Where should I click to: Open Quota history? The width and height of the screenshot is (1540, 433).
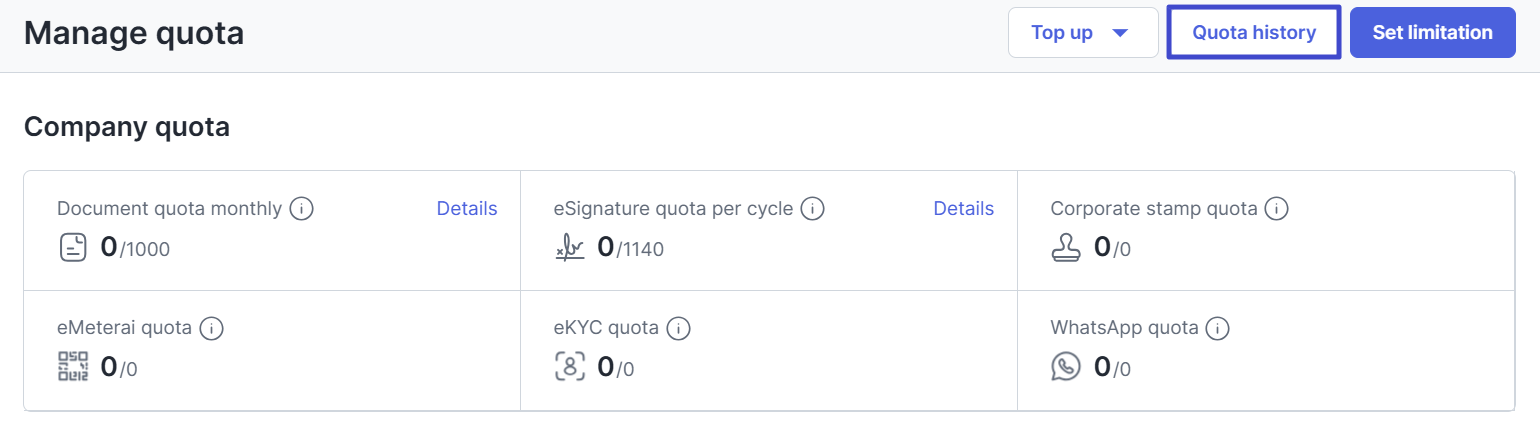pos(1254,33)
